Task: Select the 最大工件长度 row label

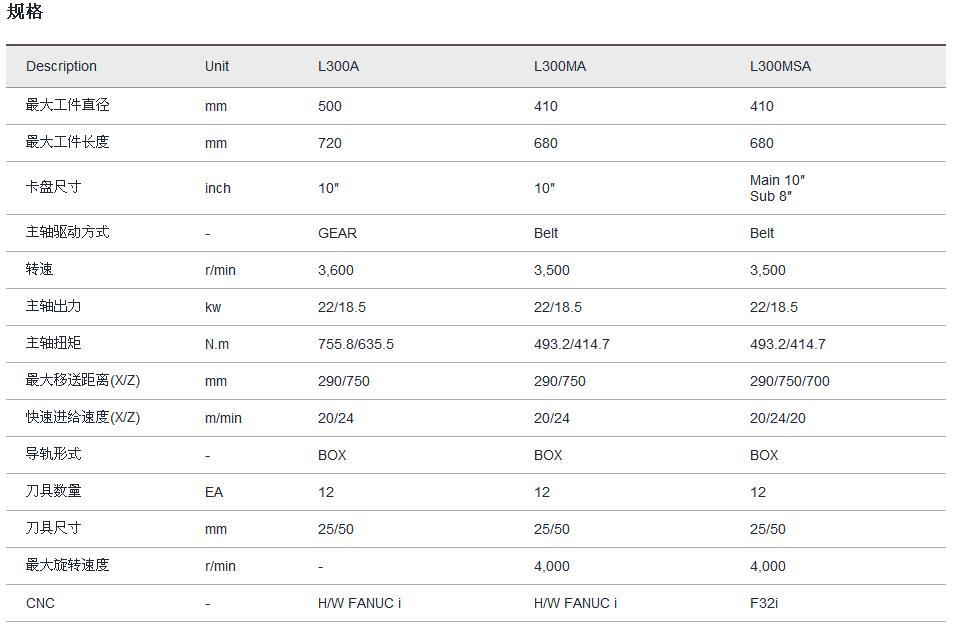Action: (67, 142)
